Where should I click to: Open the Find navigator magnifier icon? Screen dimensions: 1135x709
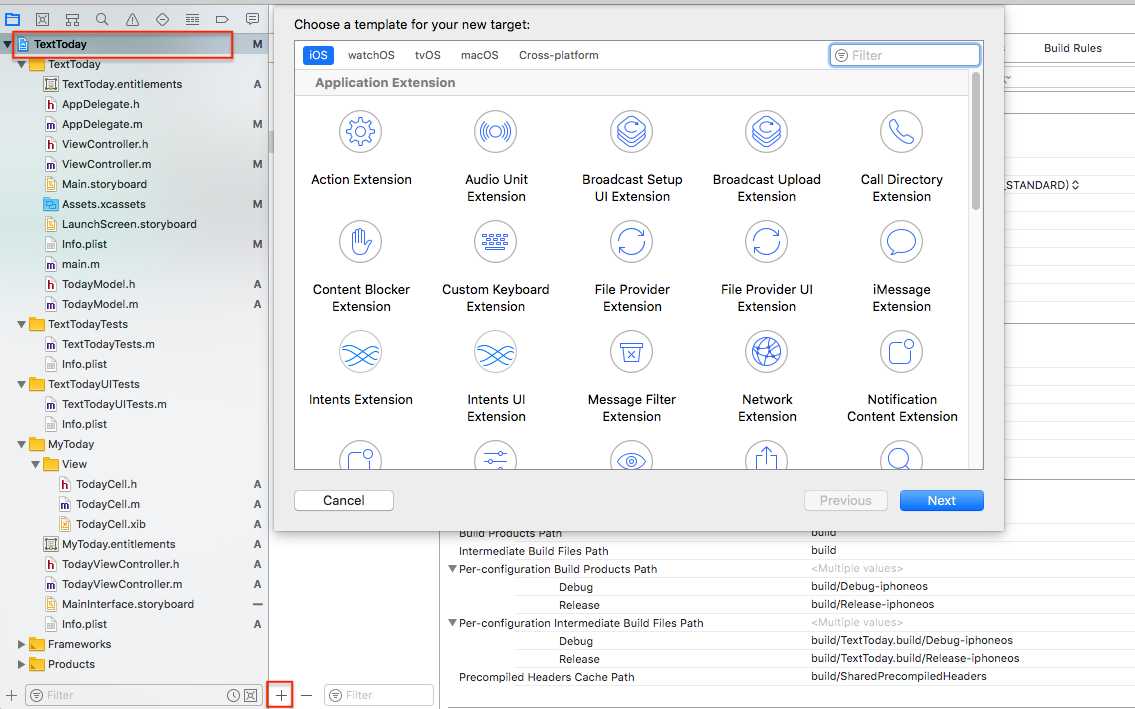[102, 19]
